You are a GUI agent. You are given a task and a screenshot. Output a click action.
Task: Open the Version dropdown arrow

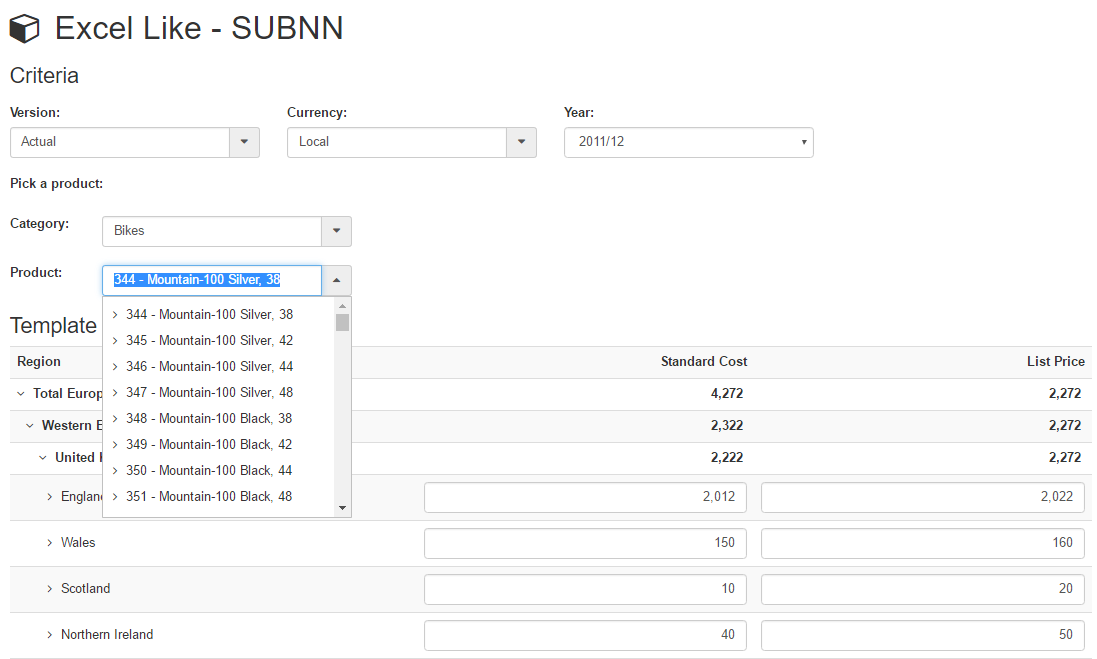244,142
